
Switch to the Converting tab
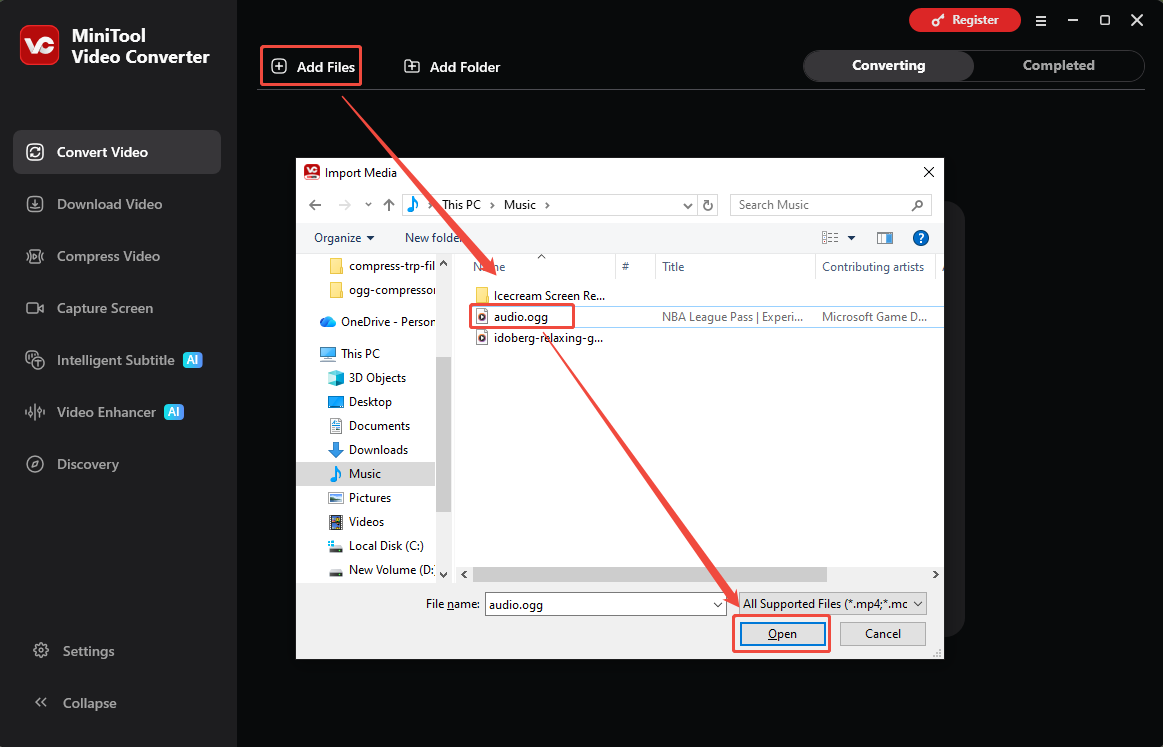pos(889,65)
